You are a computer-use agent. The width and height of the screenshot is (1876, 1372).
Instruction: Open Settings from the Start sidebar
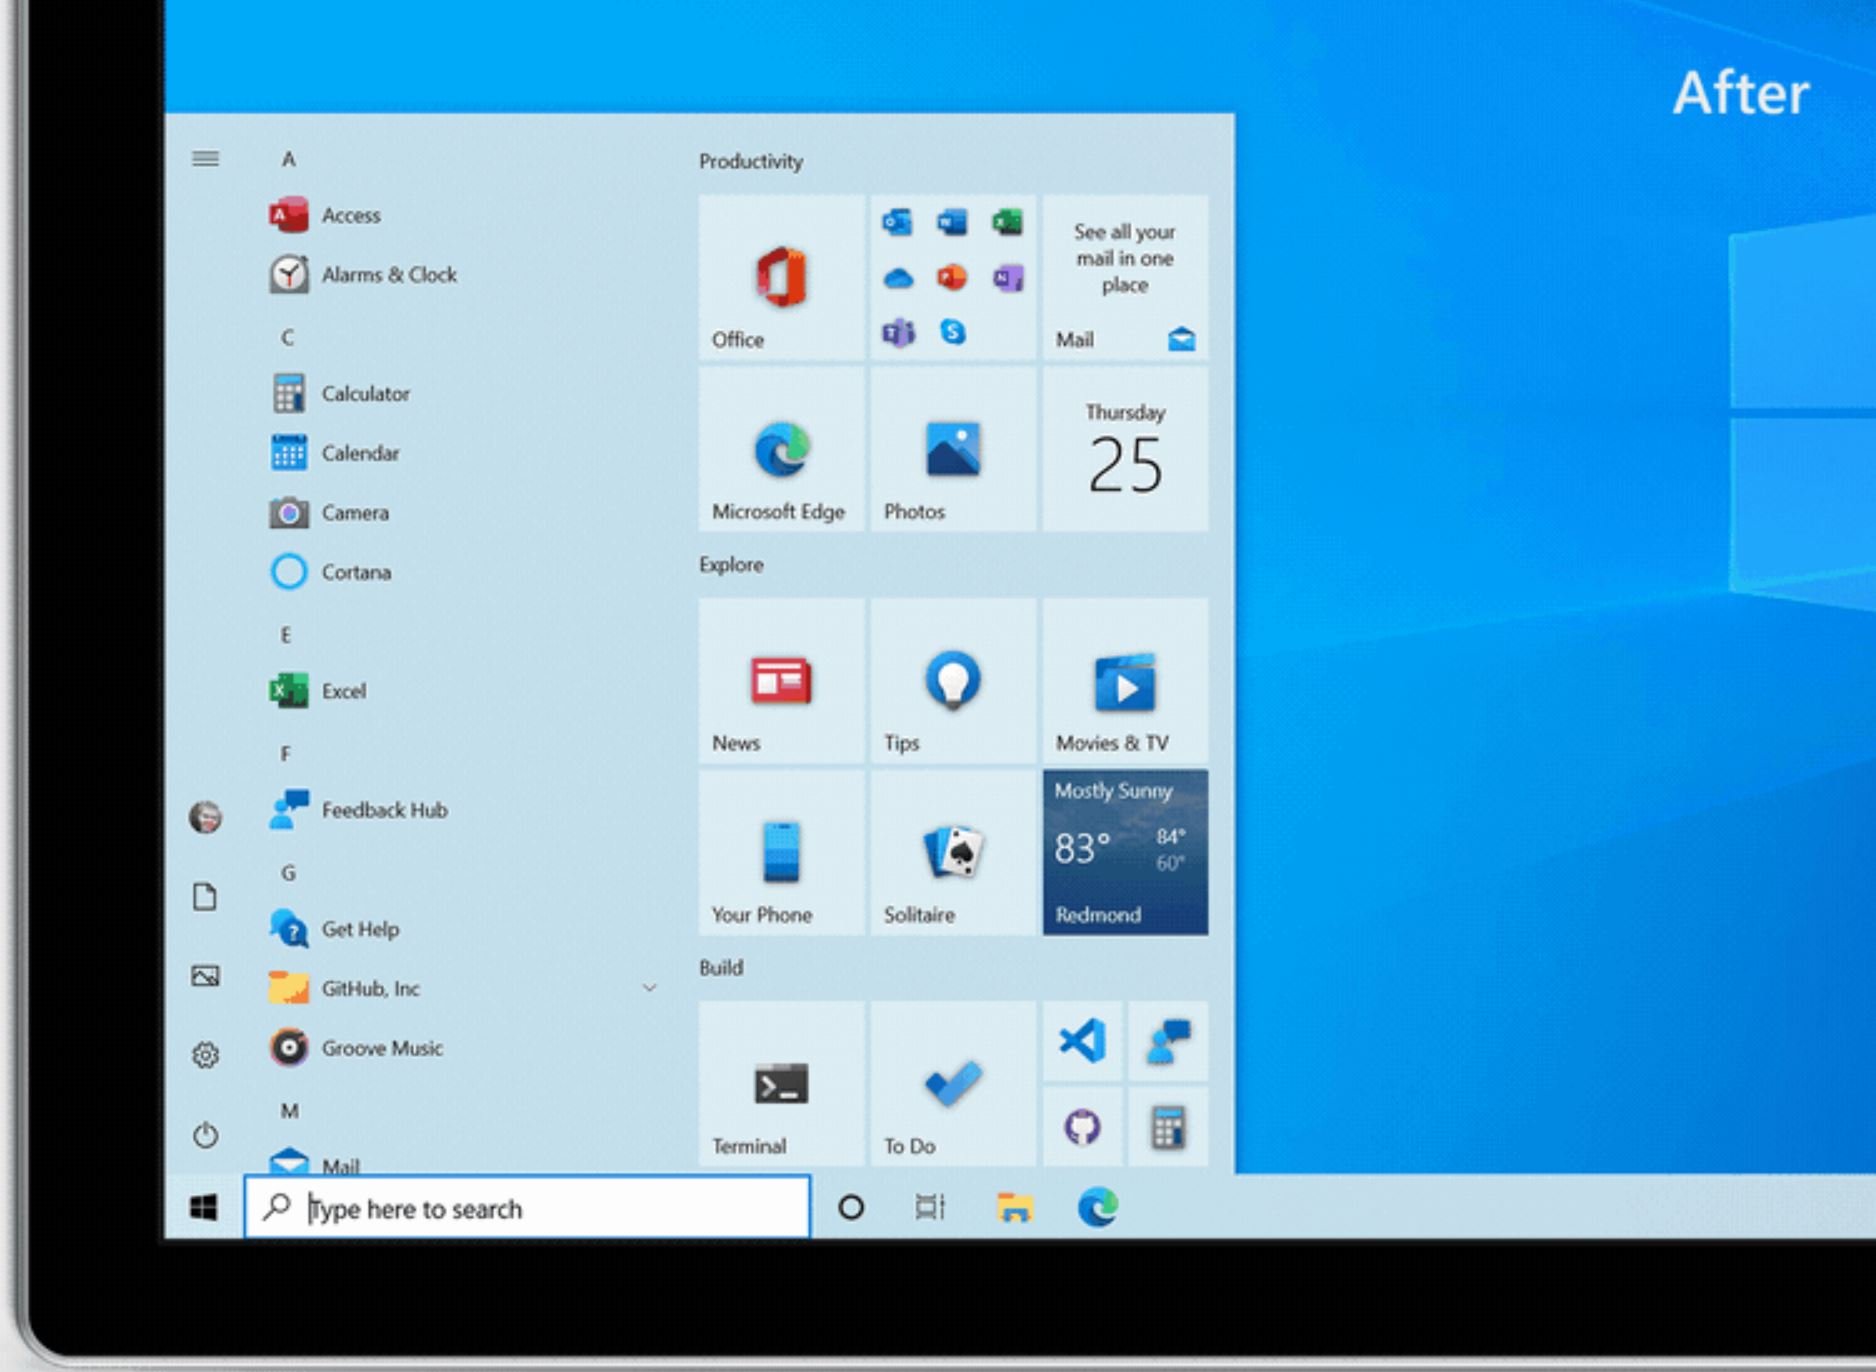coord(205,1054)
